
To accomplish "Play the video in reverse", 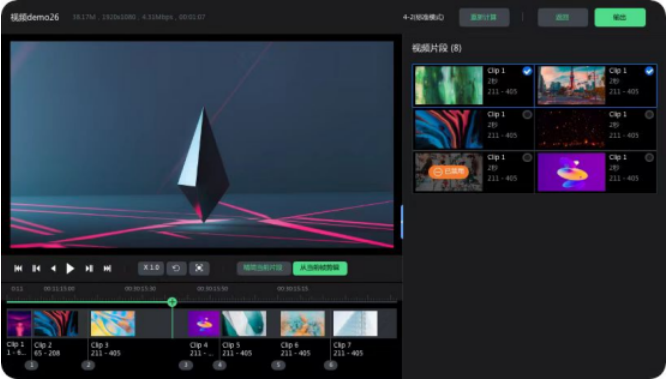I will (x=53, y=268).
